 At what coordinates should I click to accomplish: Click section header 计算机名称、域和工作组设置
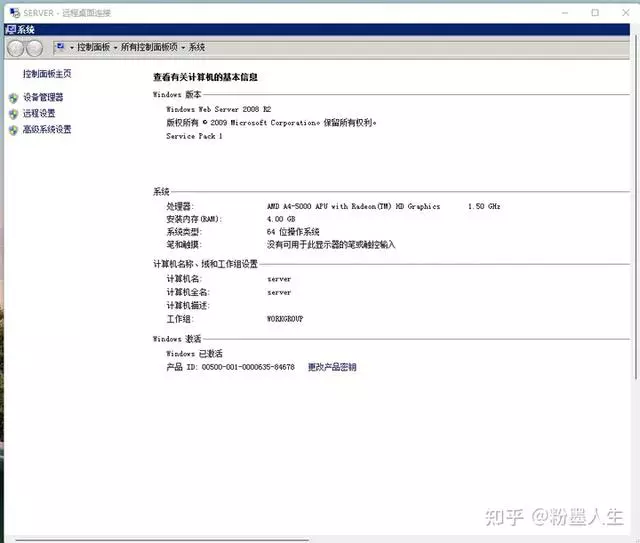coord(205,264)
